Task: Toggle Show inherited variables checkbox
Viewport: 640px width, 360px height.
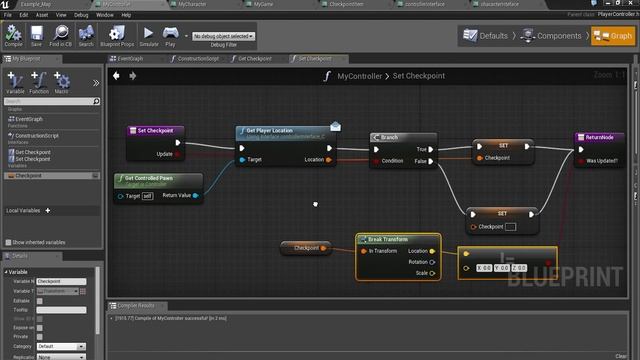Action: coord(8,242)
